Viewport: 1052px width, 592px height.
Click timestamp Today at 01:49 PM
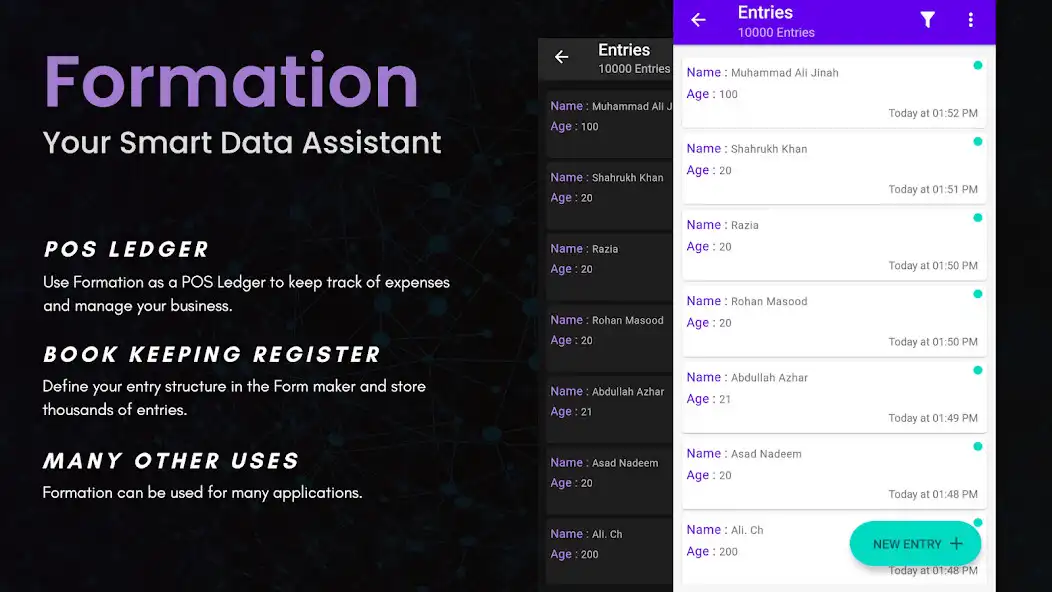point(933,417)
